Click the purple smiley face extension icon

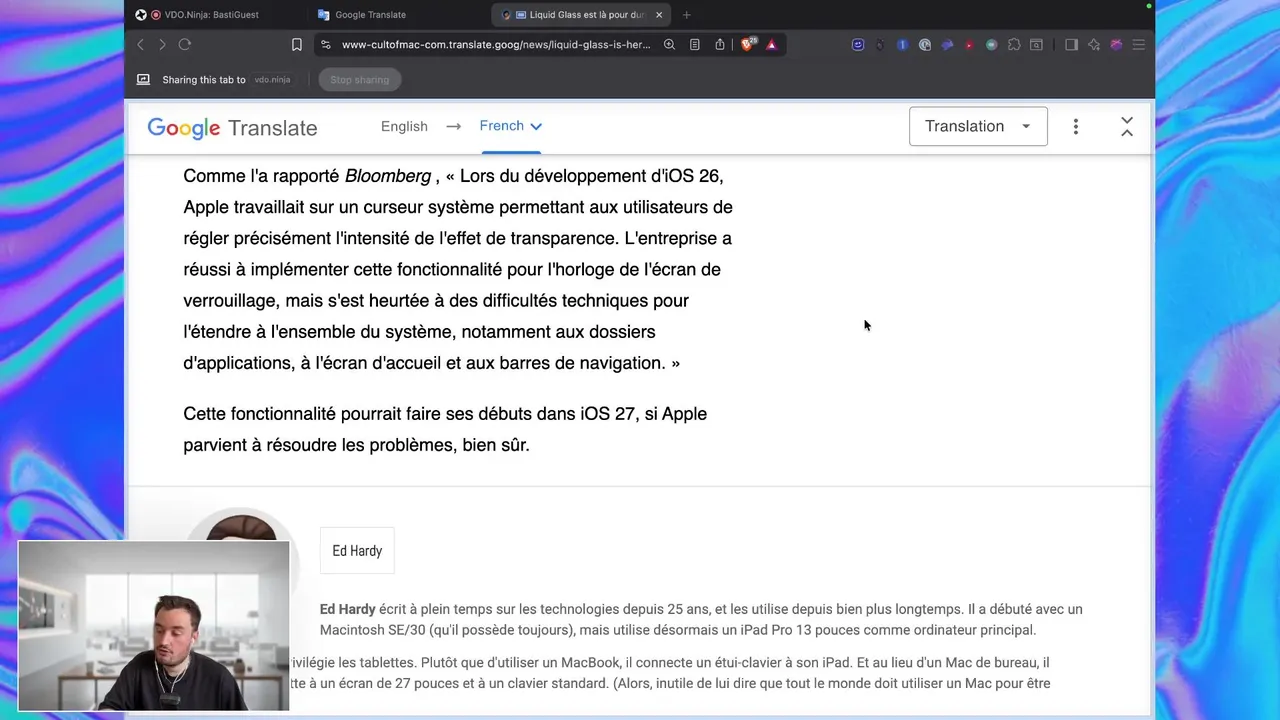click(858, 45)
